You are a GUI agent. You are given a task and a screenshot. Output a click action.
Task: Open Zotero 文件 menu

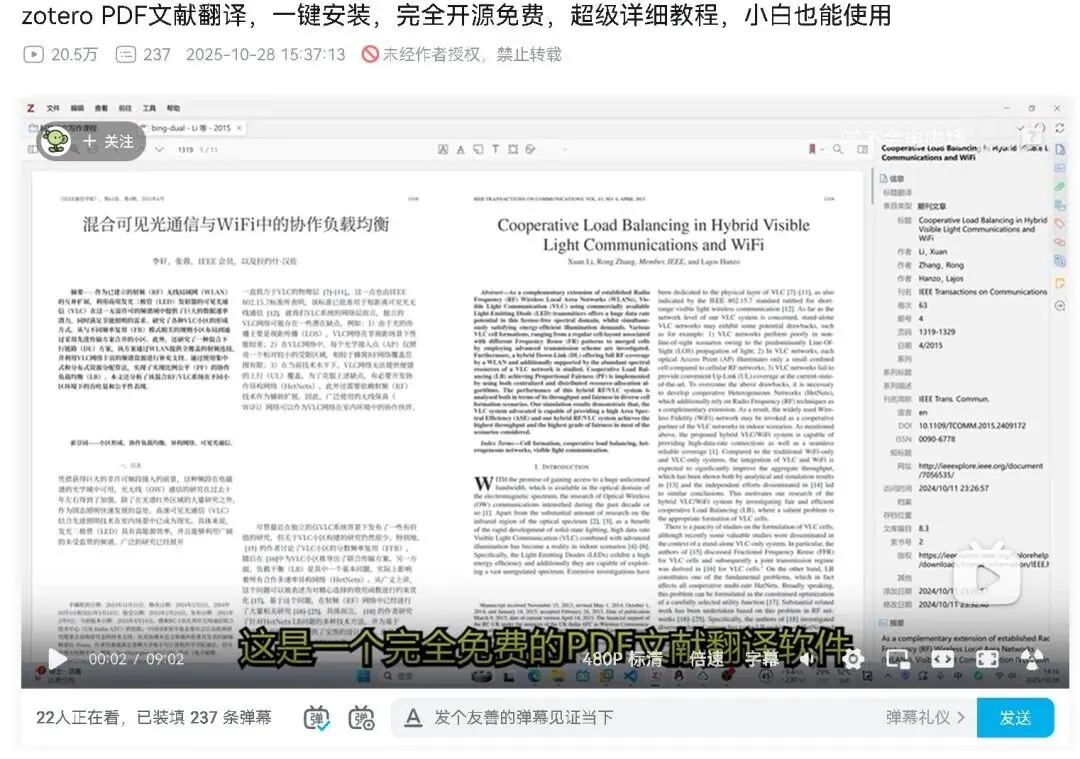(x=53, y=108)
